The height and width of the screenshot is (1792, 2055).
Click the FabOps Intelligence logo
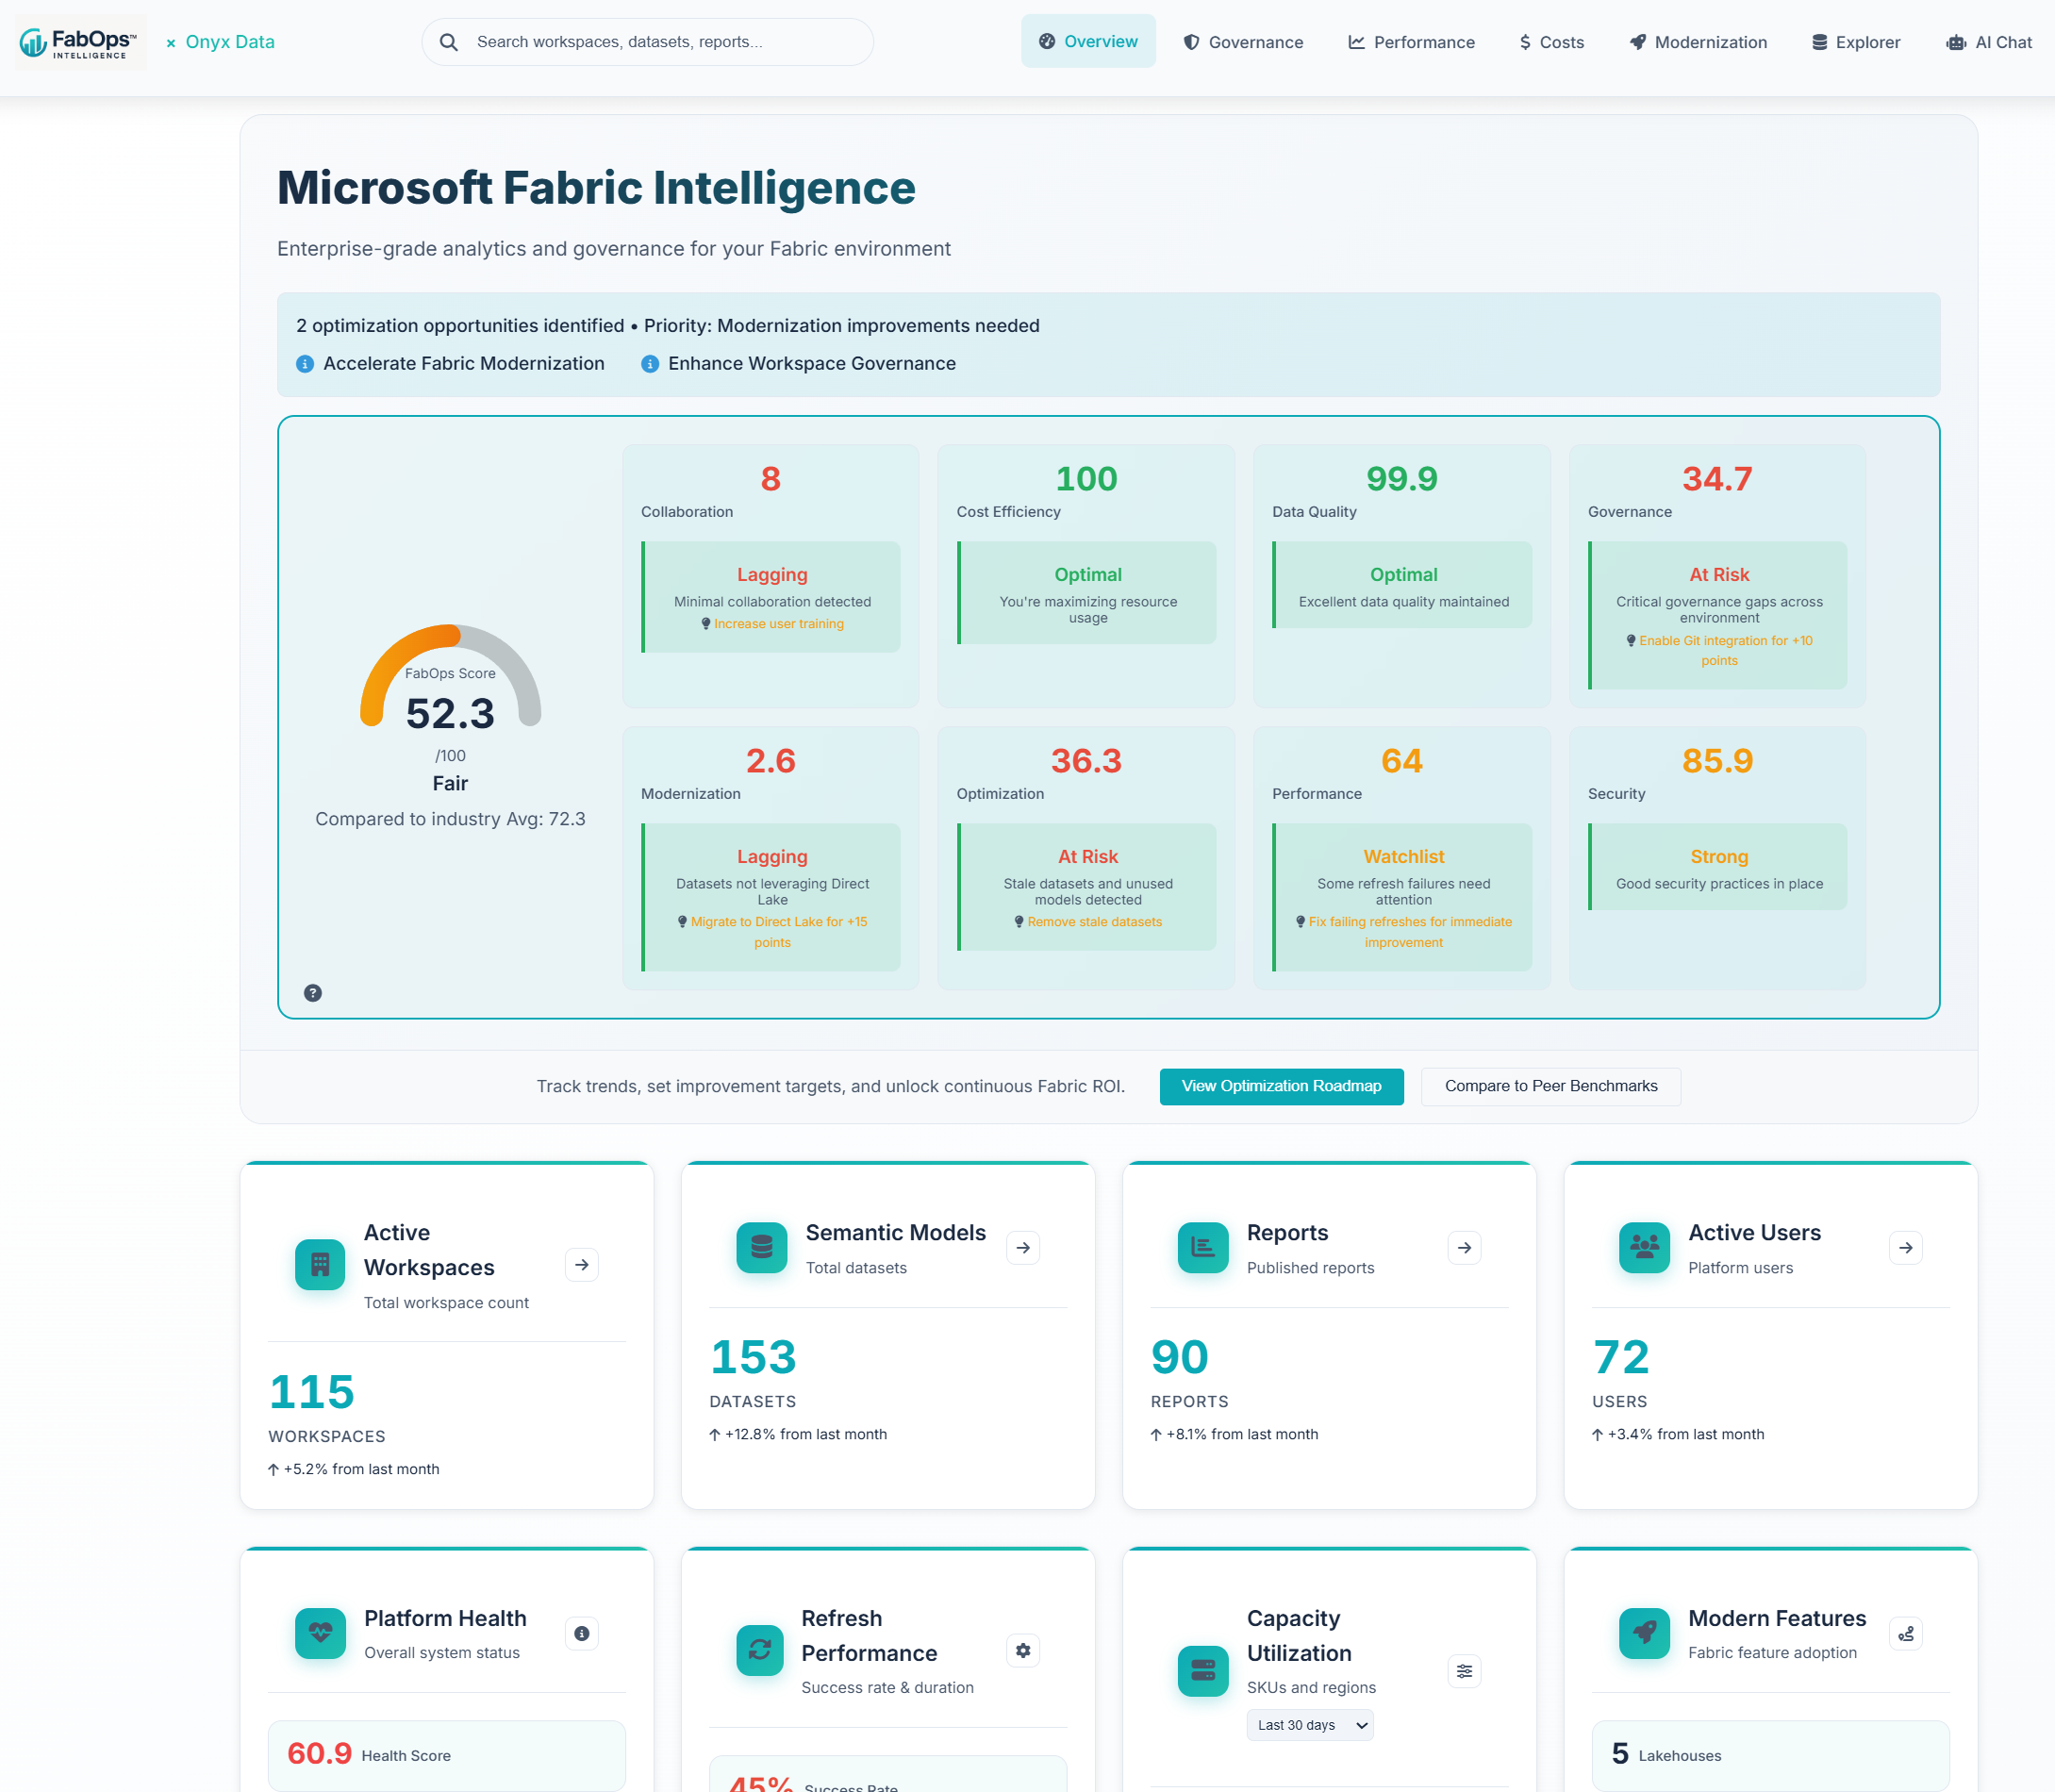tap(80, 43)
